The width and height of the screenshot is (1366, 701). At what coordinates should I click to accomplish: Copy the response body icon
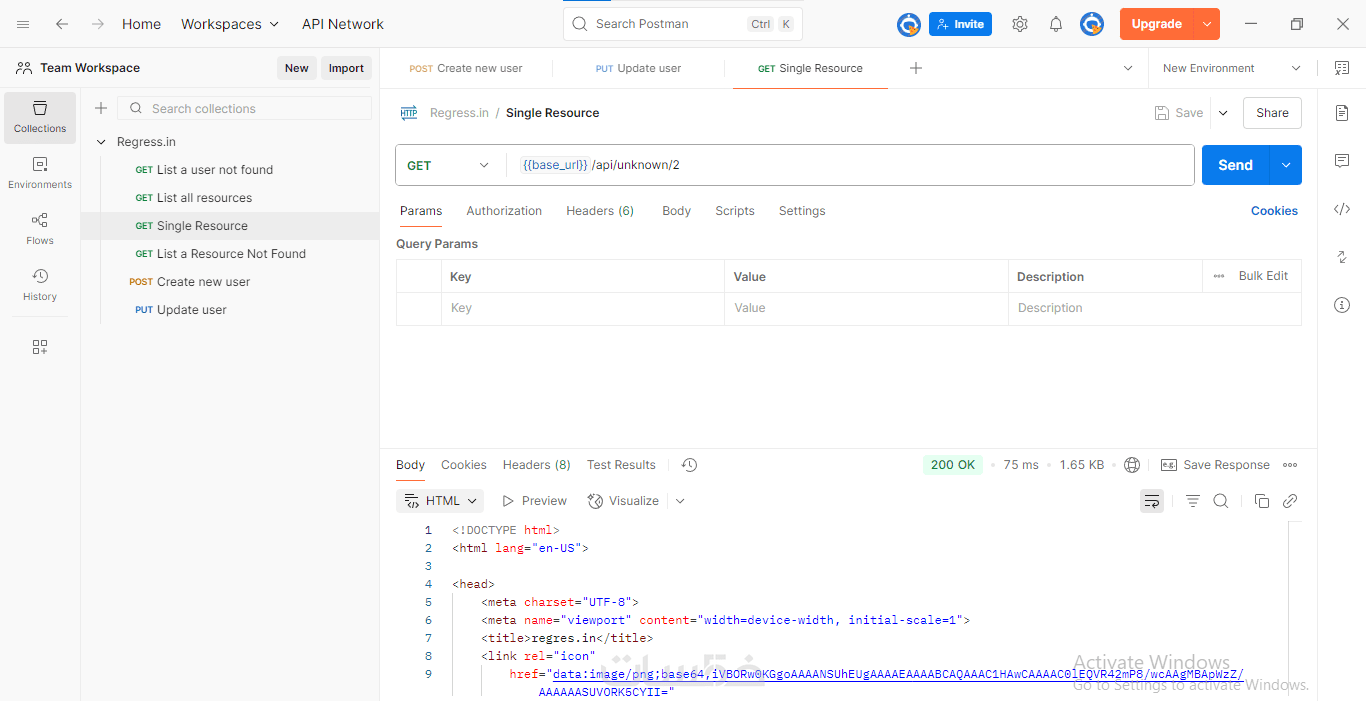1262,501
